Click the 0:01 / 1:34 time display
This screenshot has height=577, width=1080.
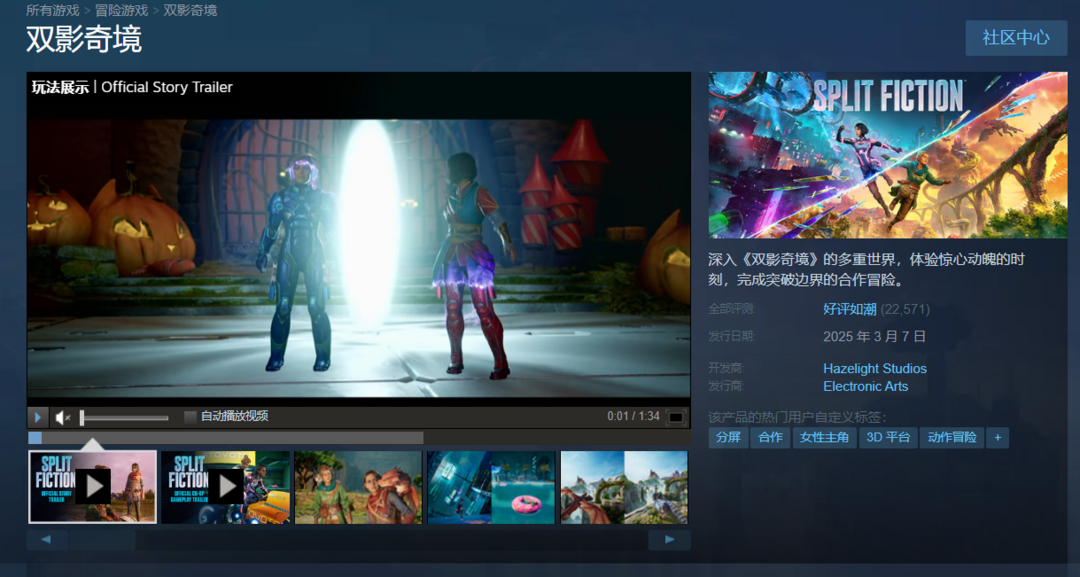633,416
